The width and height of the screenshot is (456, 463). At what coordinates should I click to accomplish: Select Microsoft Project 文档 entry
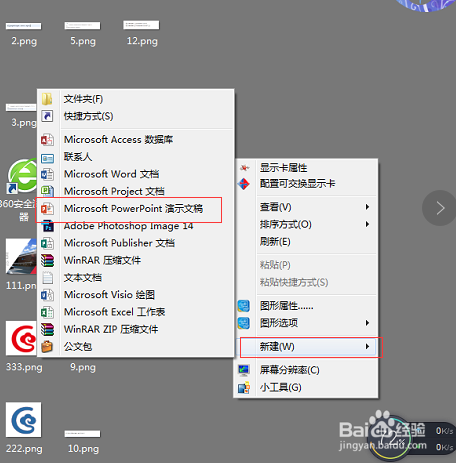click(x=136, y=191)
